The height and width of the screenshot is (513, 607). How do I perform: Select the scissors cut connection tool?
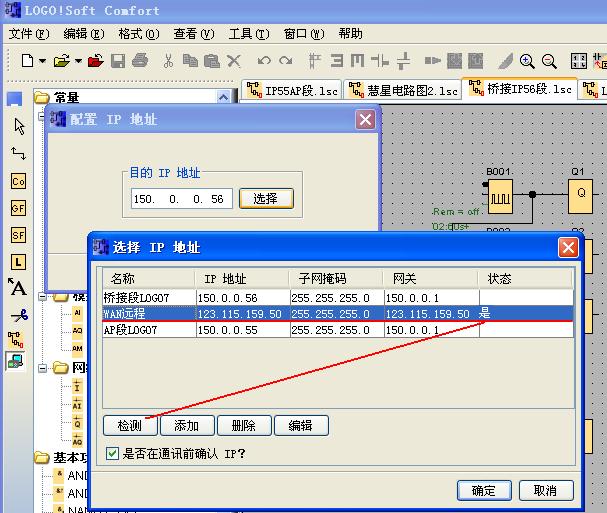19,316
